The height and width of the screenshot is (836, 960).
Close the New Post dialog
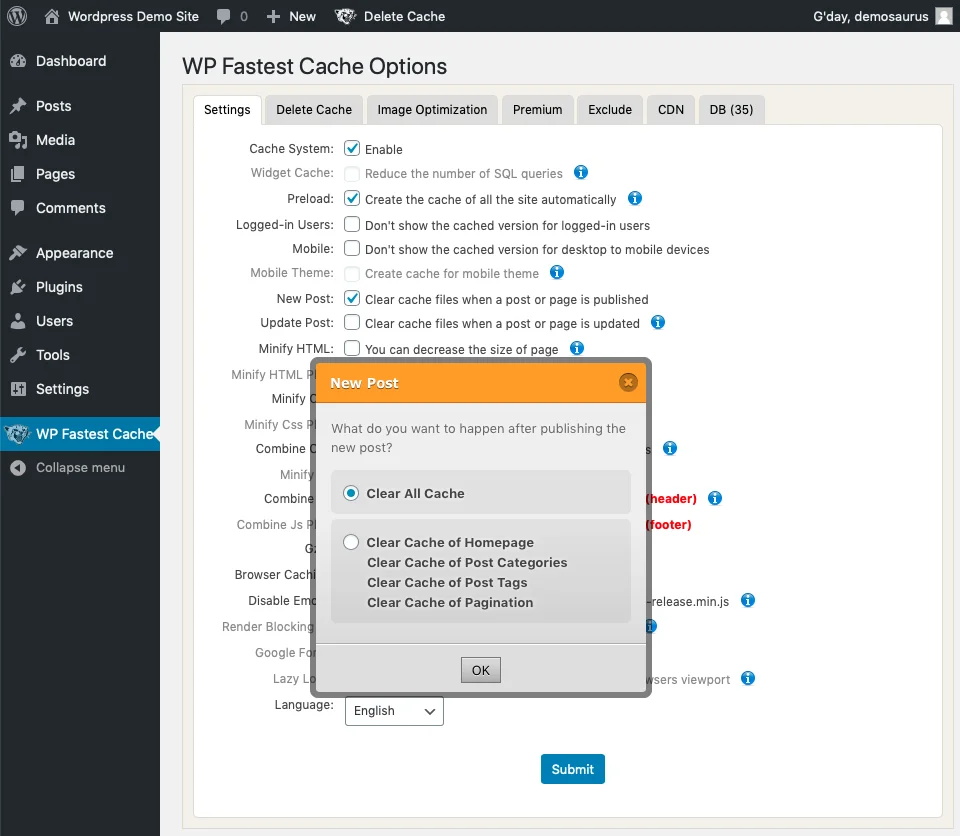pos(628,382)
